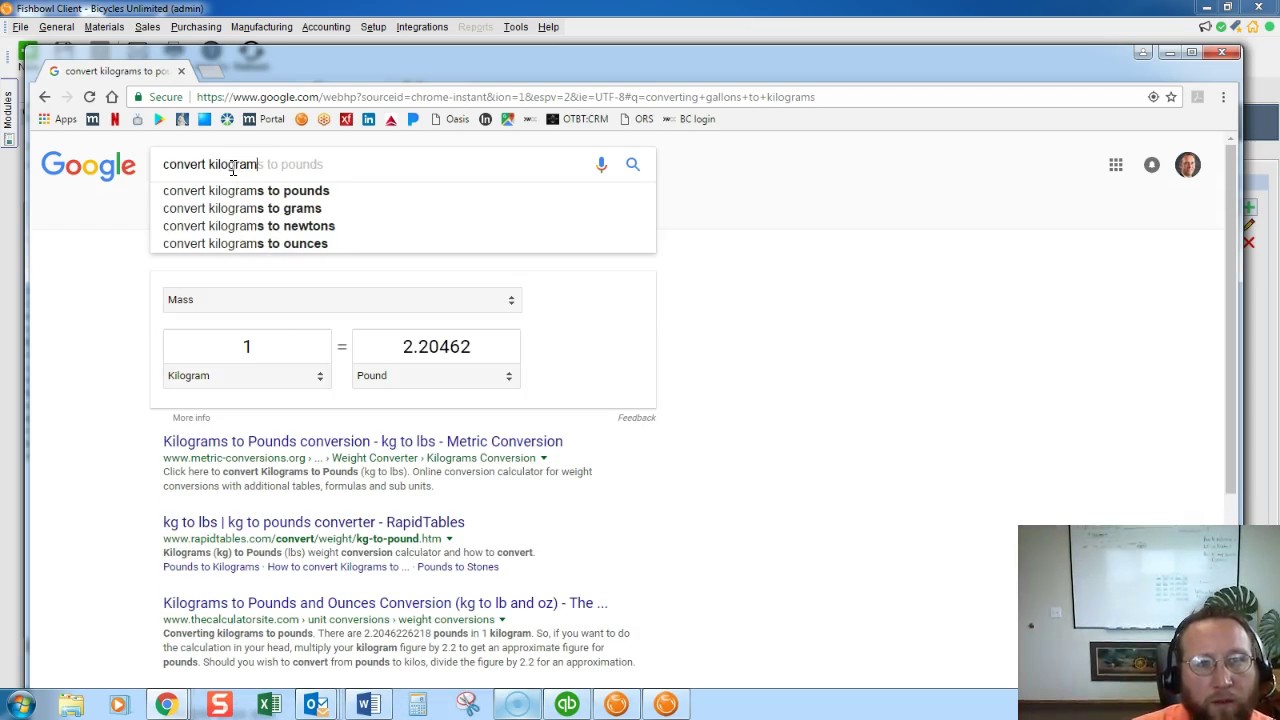The height and width of the screenshot is (720, 1280).
Task: Switch to Chrome in the taskbar
Action: point(167,704)
